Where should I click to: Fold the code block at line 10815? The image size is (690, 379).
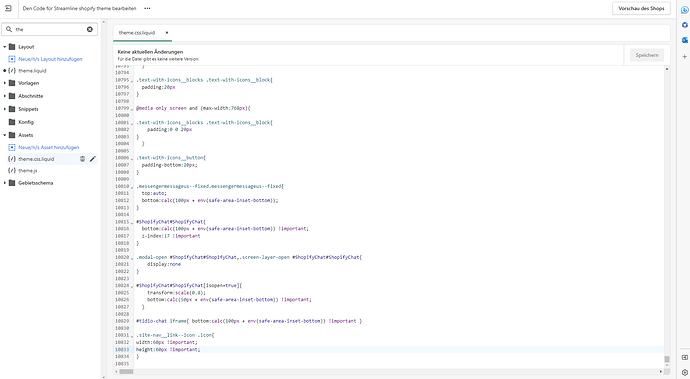coord(132,222)
